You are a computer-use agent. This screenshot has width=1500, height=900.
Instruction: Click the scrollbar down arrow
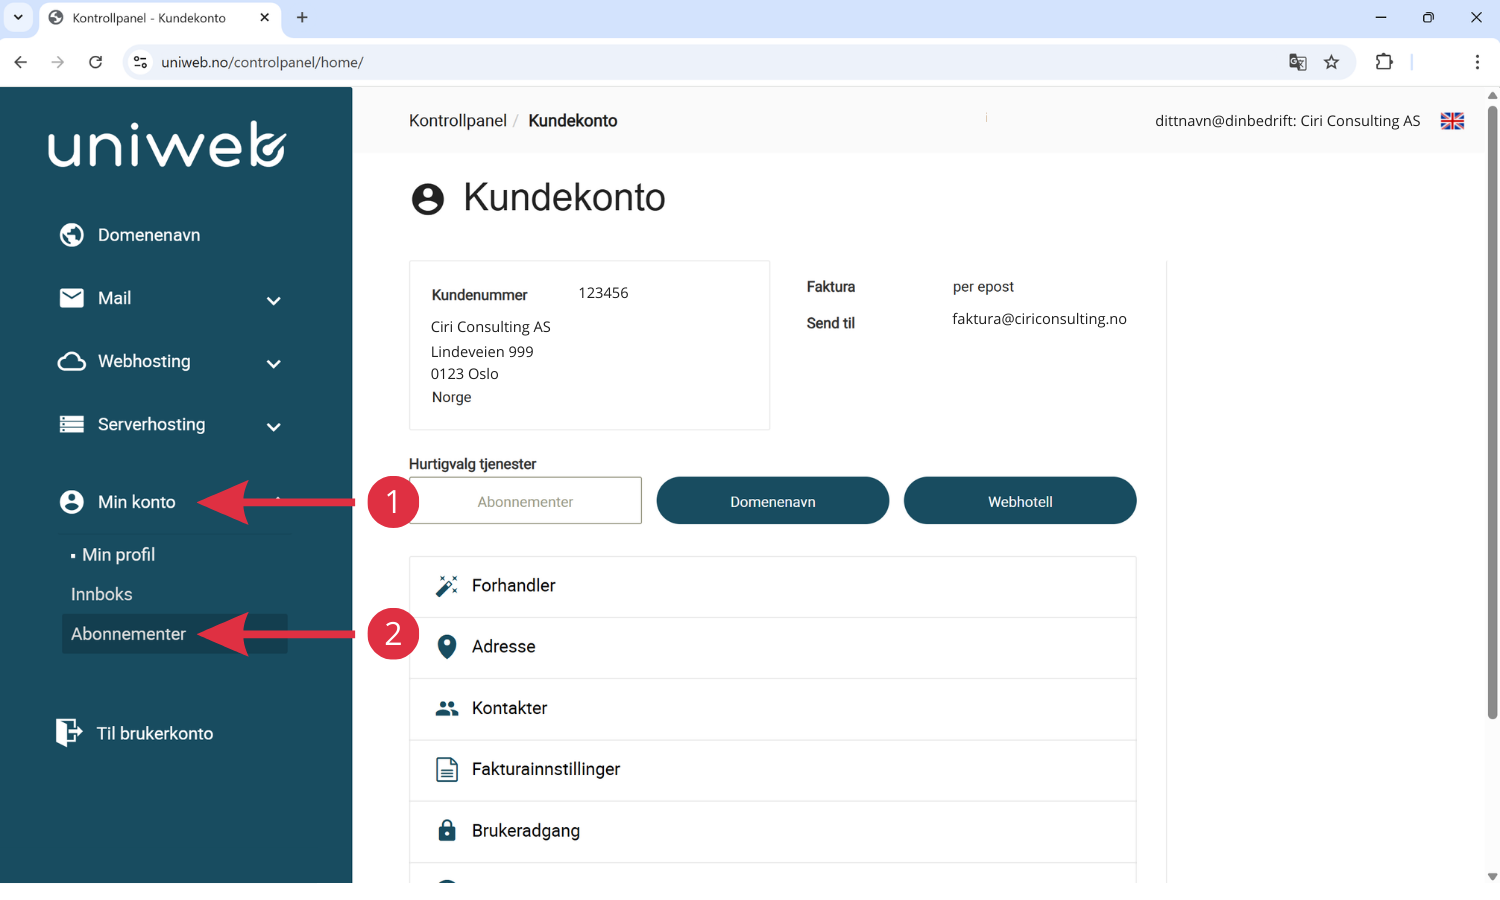click(1492, 876)
